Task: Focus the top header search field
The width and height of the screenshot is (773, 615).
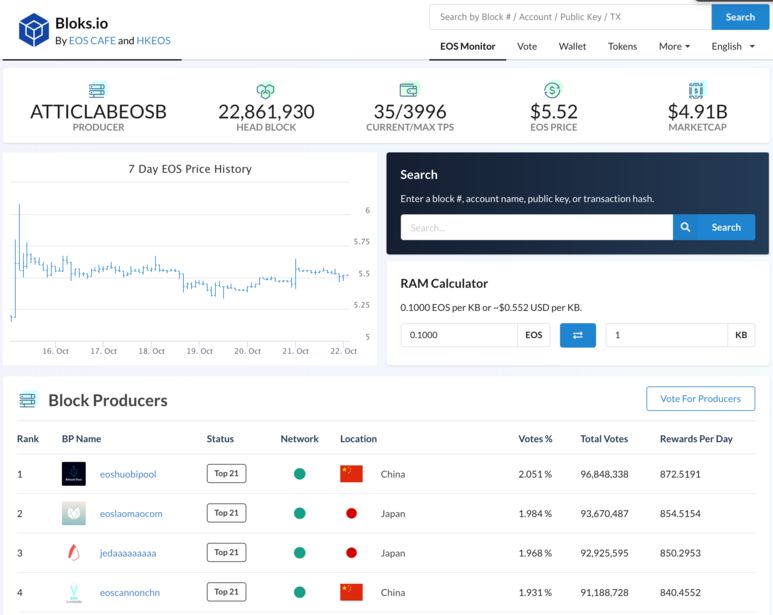Action: 570,17
